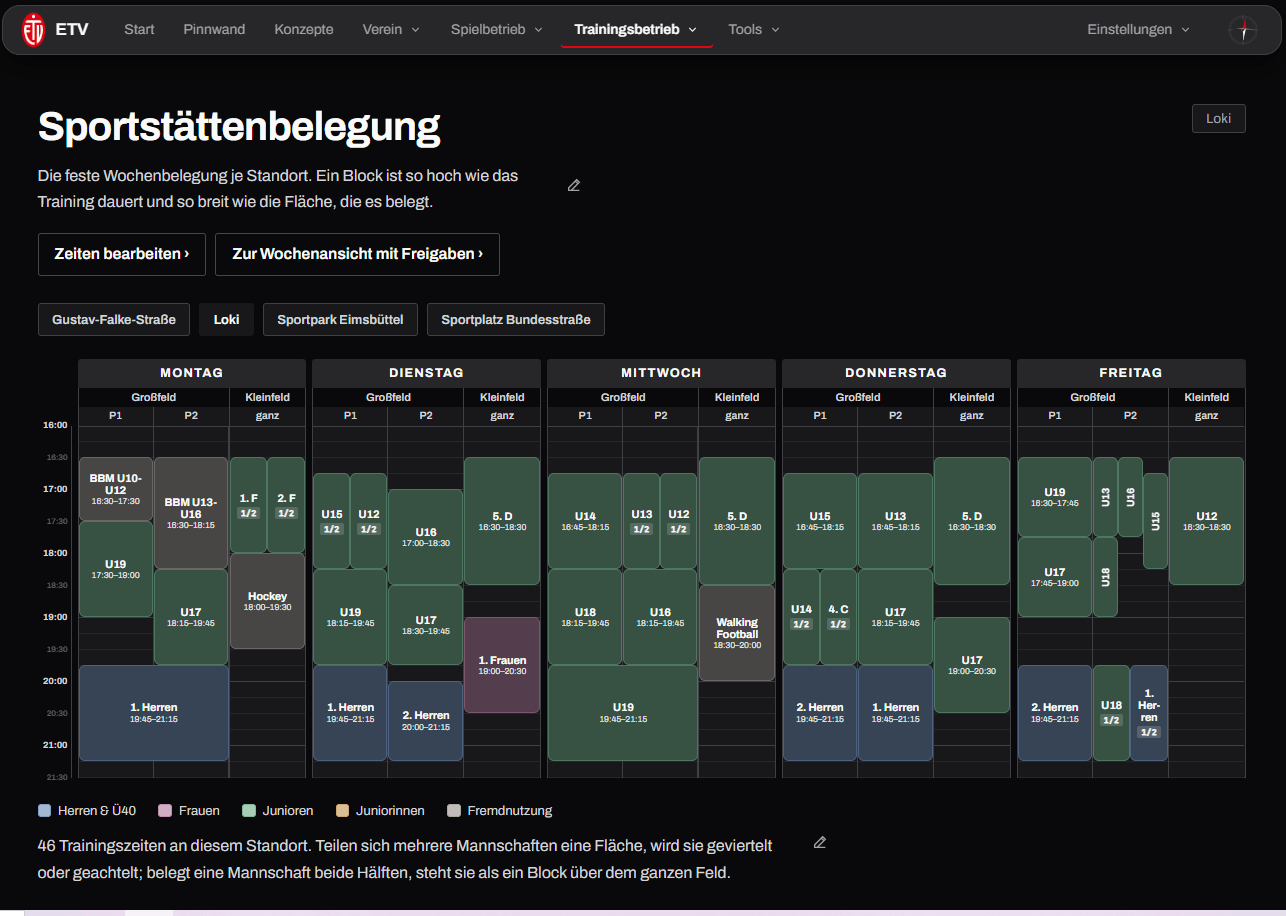Navigate to Konzepte

tap(304, 29)
